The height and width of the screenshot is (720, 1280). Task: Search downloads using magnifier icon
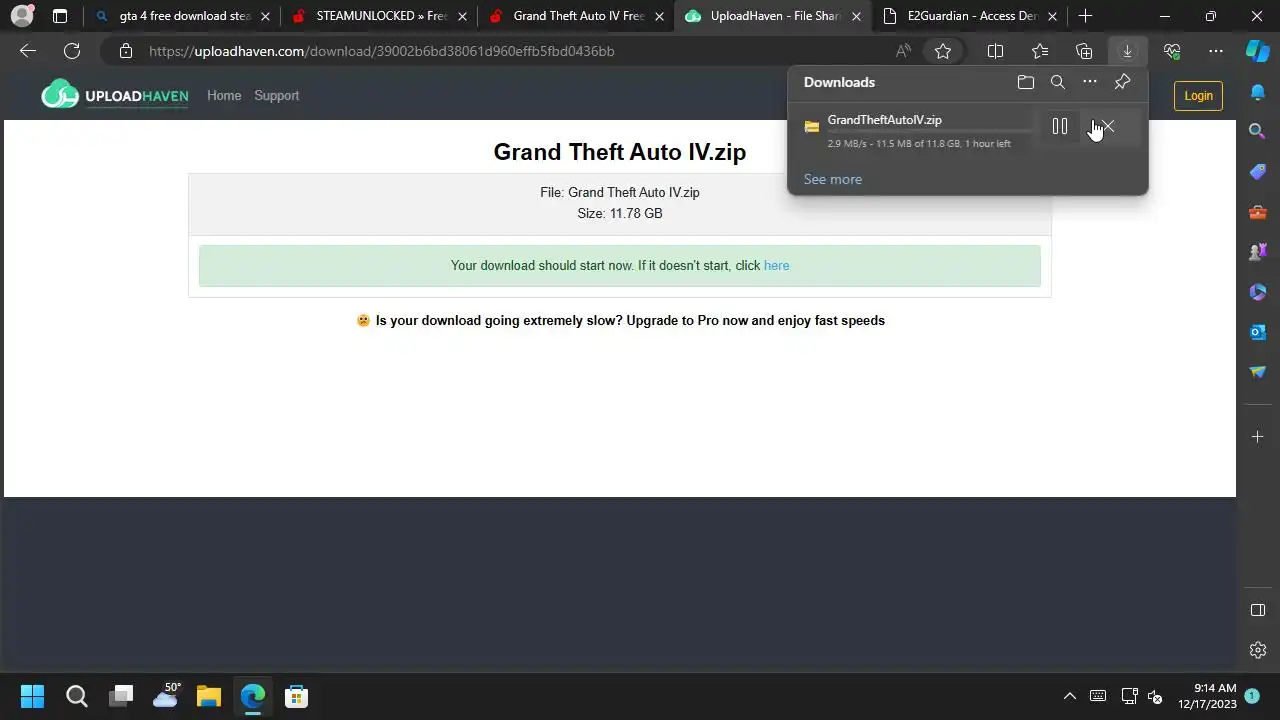tap(1058, 82)
